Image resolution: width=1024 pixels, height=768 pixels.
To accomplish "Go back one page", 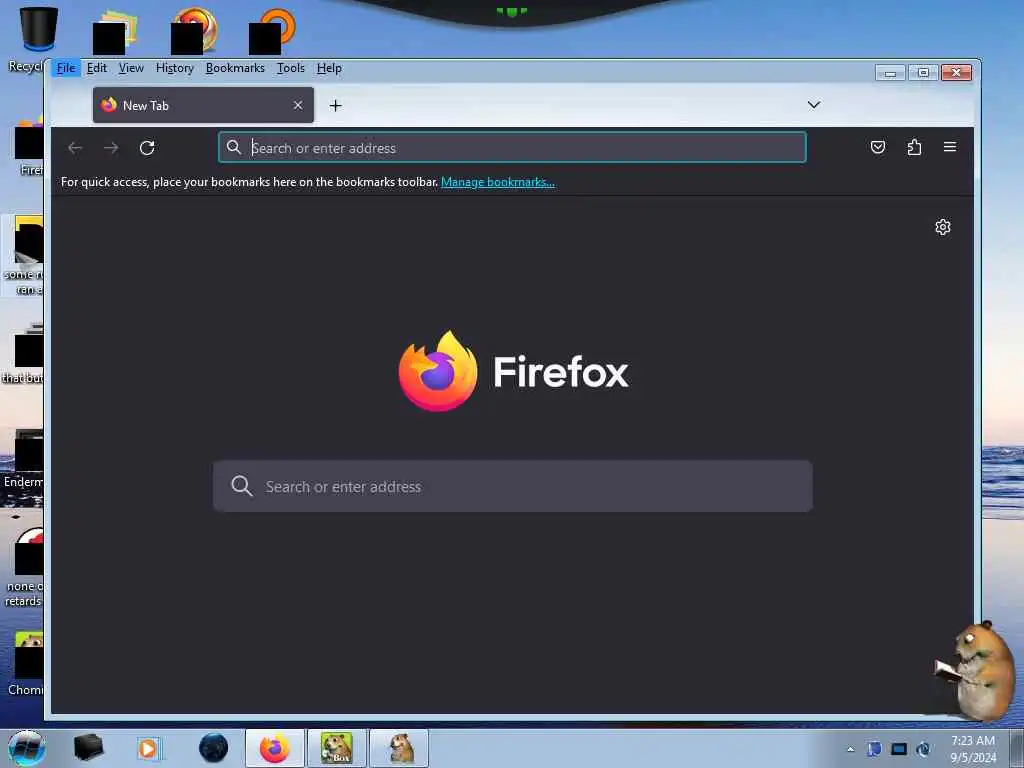I will tap(75, 148).
